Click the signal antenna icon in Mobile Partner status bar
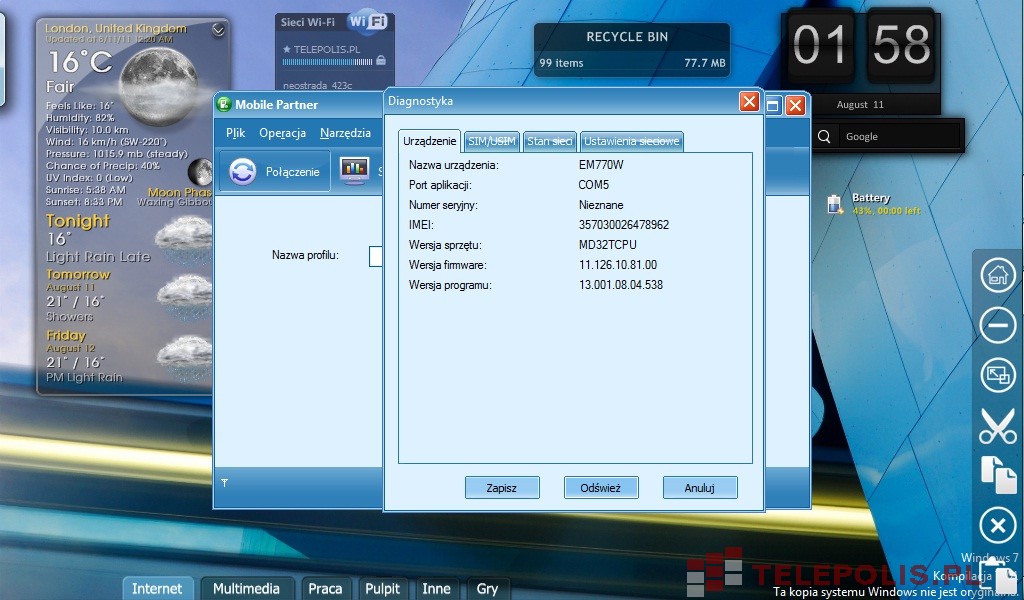 224,483
